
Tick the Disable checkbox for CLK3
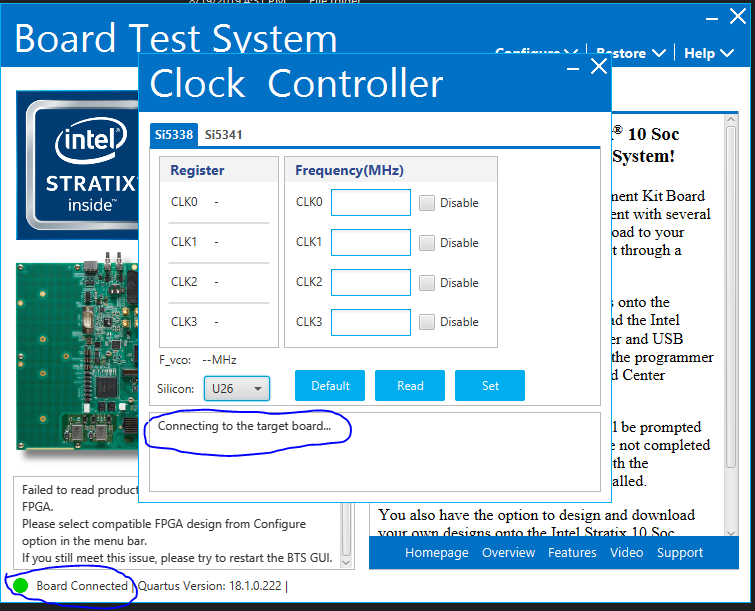coord(427,322)
